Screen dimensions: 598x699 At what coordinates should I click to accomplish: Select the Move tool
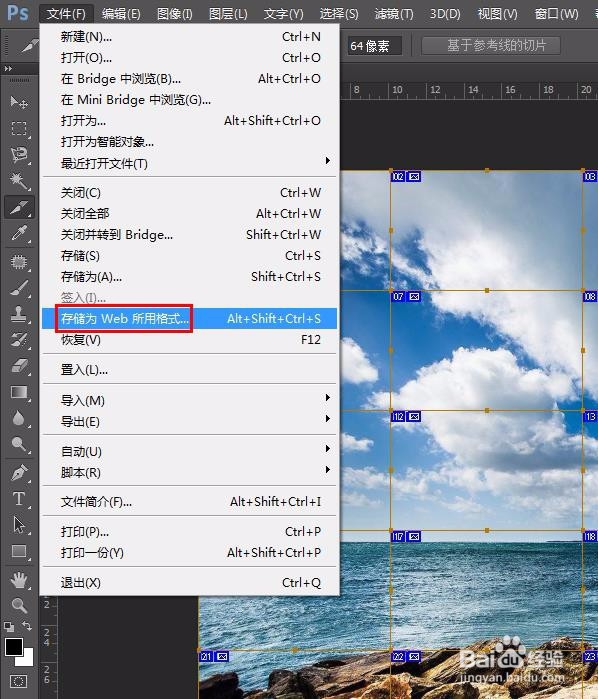point(19,103)
